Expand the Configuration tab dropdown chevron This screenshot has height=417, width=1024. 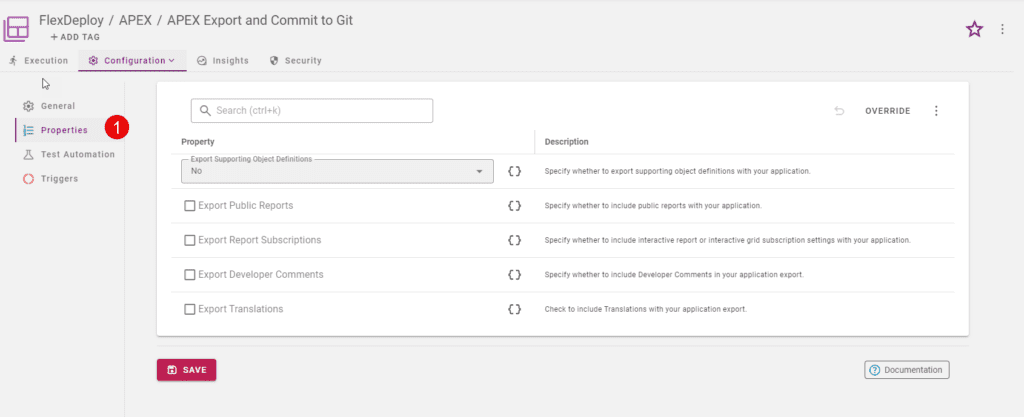(x=172, y=61)
